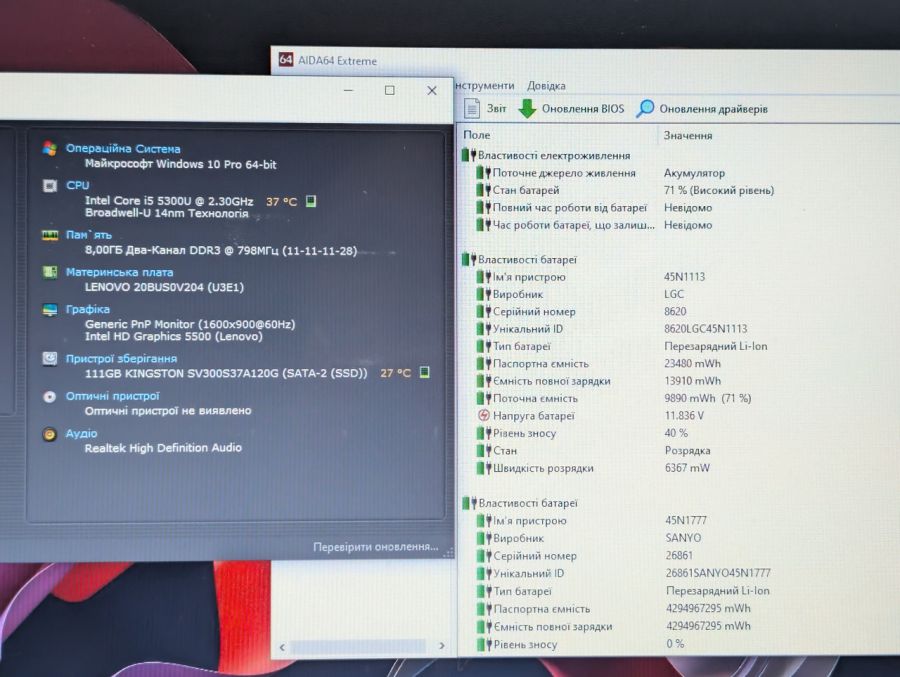This screenshot has height=677, width=900.
Task: Click the 27 °C storage temperature value
Action: click(395, 373)
